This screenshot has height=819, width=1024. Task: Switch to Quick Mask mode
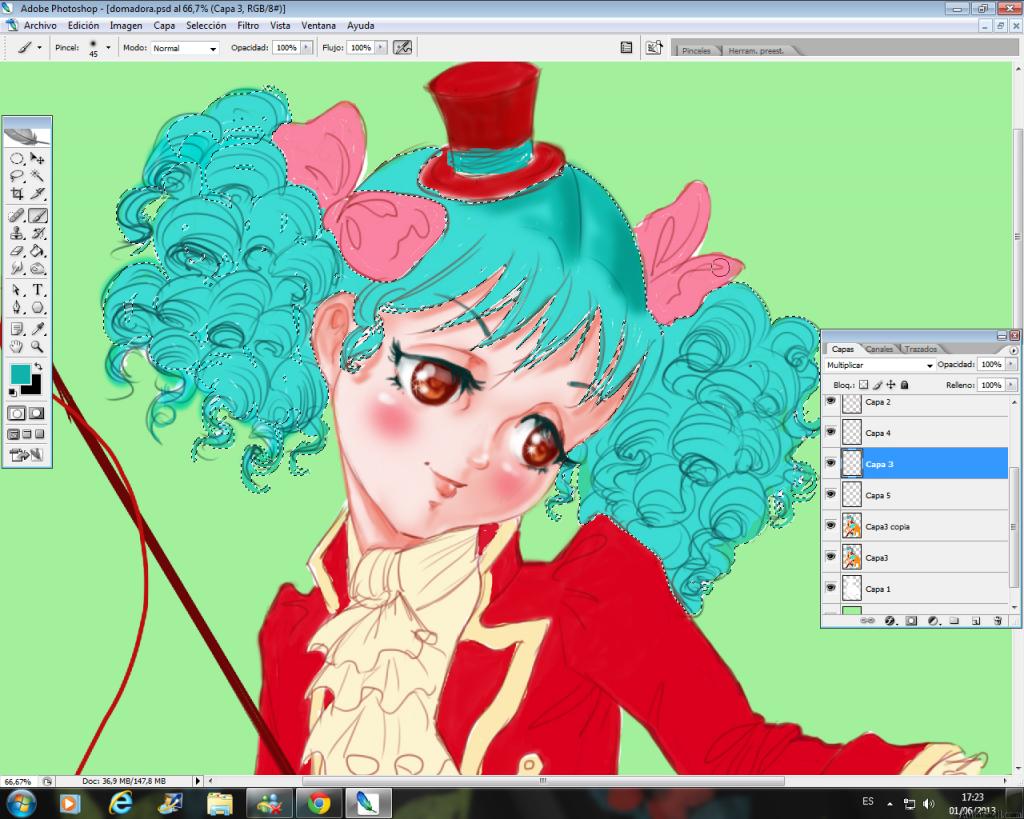coord(37,413)
